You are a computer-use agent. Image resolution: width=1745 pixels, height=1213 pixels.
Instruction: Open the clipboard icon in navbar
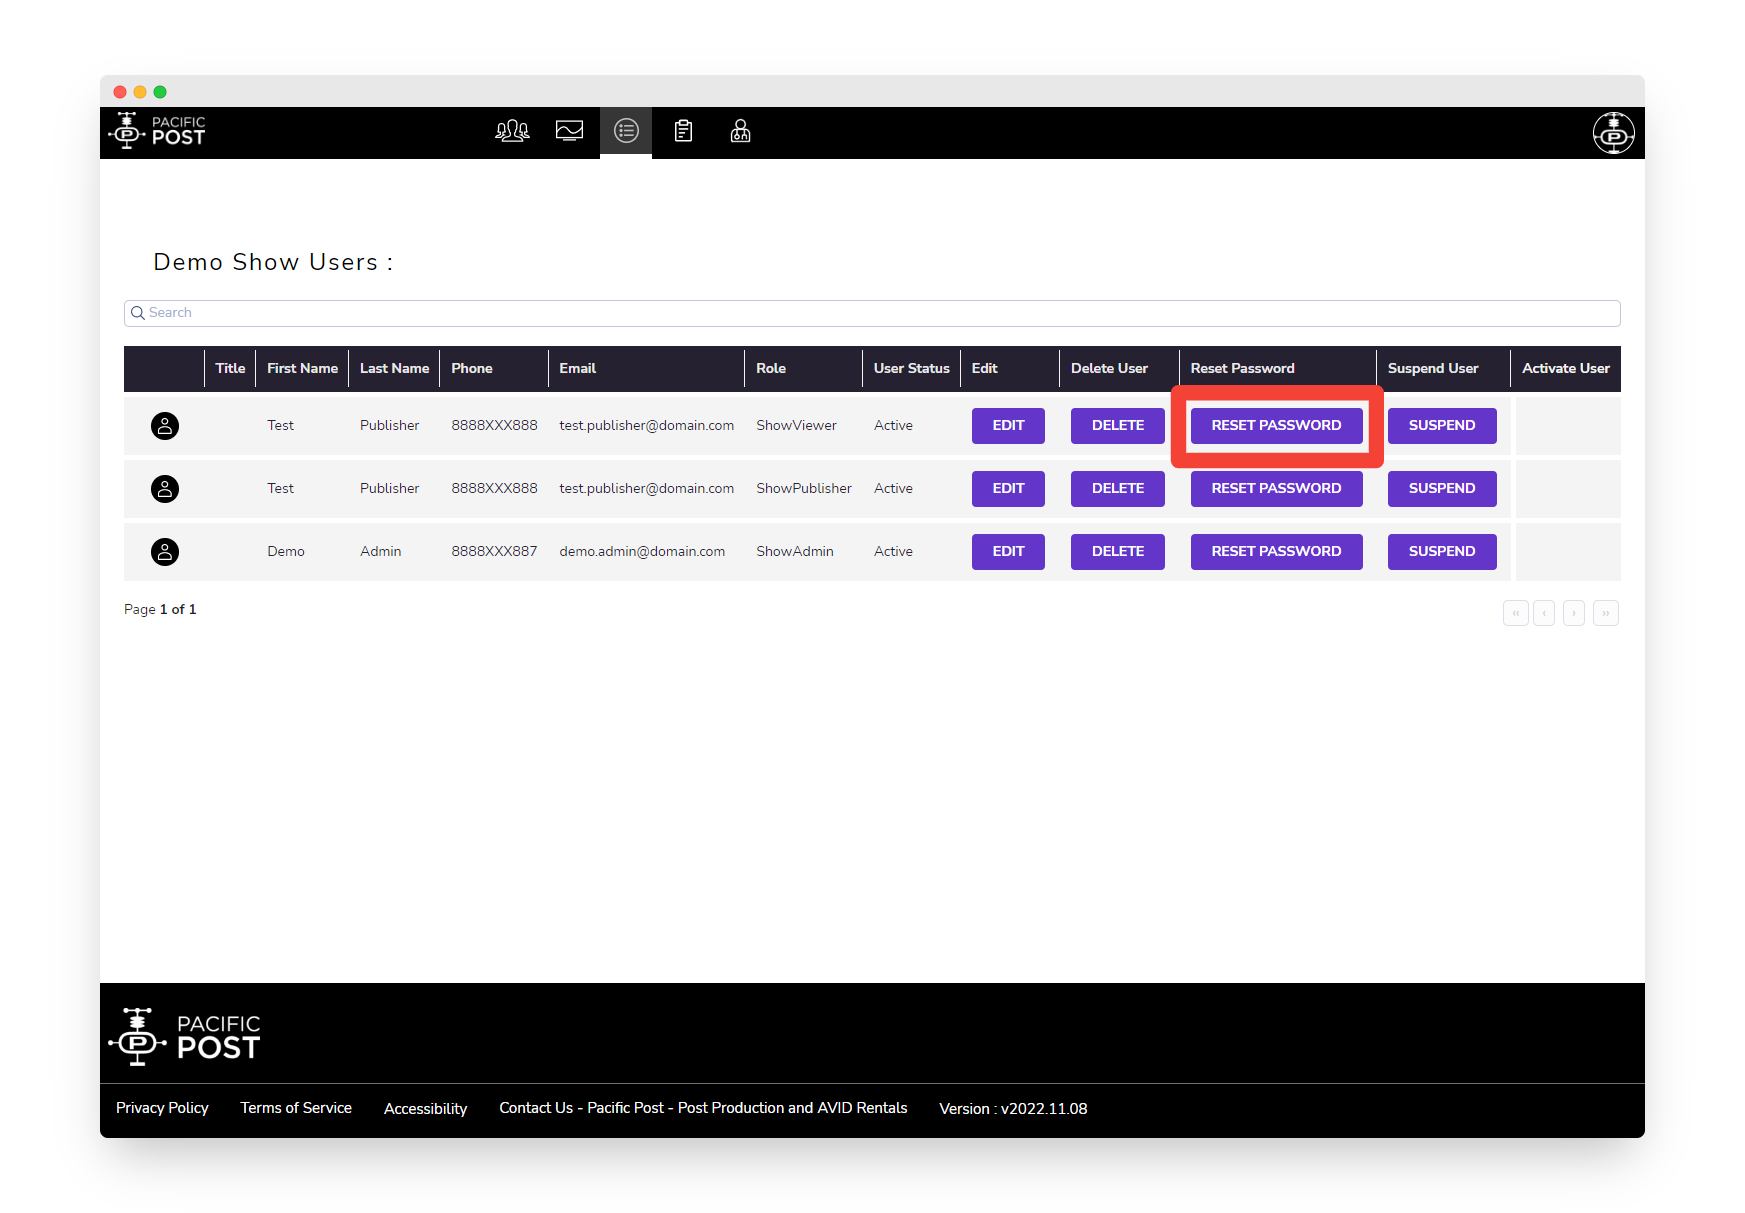coord(683,131)
